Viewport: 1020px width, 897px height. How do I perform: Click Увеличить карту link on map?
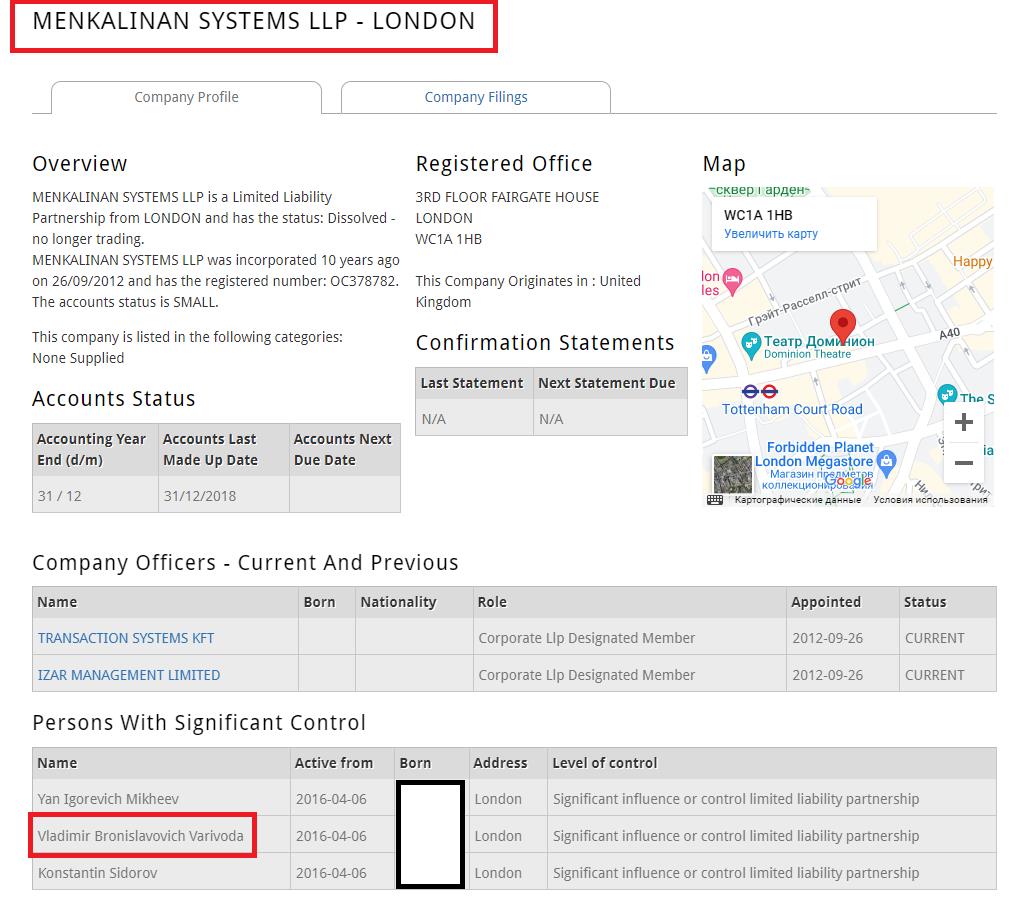pyautogui.click(x=771, y=234)
